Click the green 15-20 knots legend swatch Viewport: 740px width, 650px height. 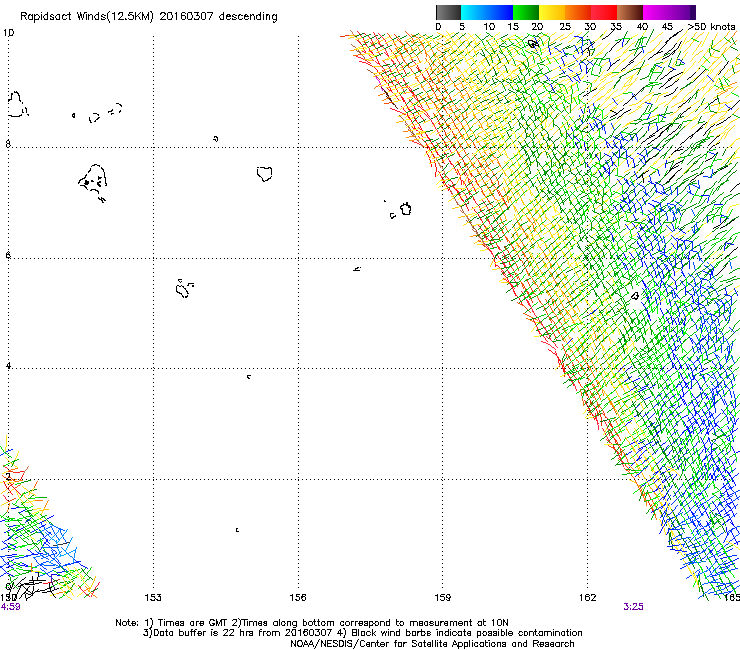tap(526, 12)
